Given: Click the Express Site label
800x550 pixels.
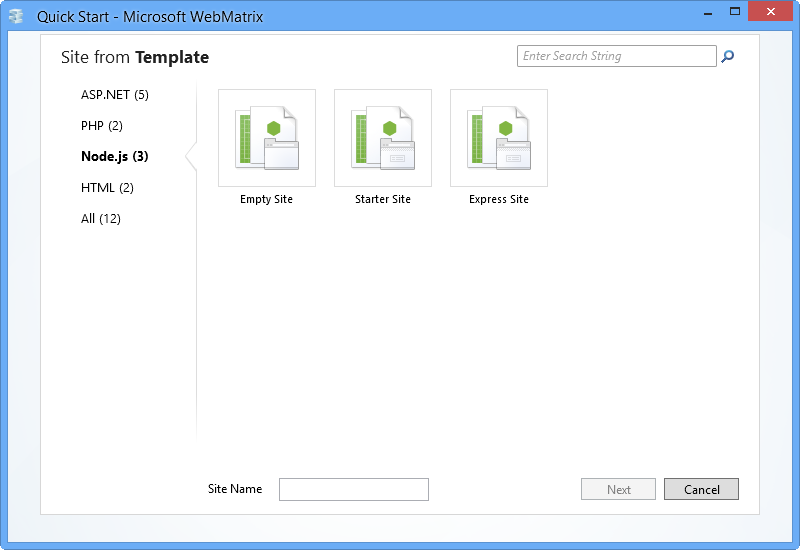Looking at the screenshot, I should tap(499, 199).
